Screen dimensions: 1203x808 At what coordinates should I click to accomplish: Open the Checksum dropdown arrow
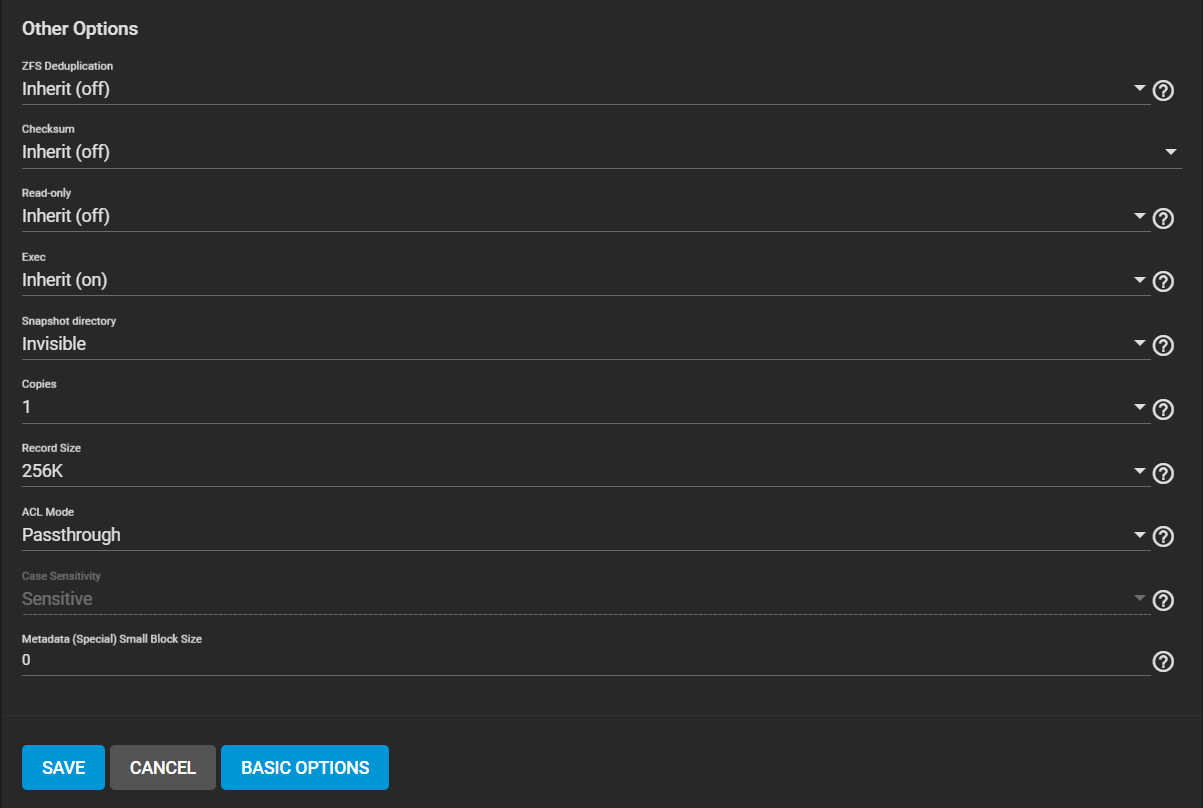pyautogui.click(x=1171, y=152)
